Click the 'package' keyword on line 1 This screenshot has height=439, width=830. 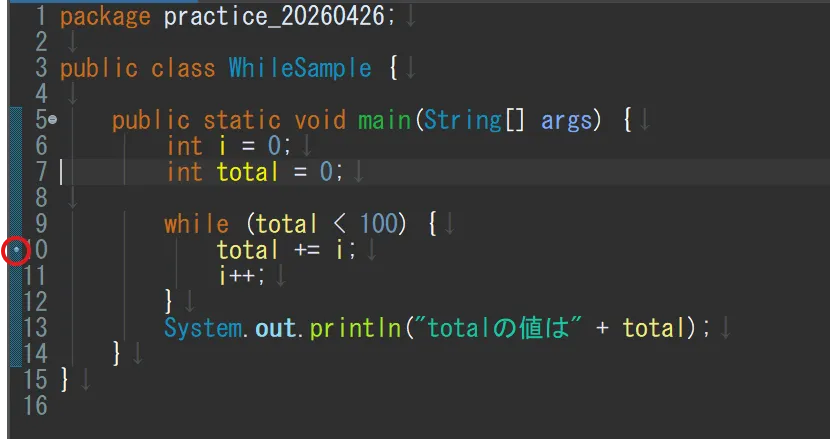(105, 17)
